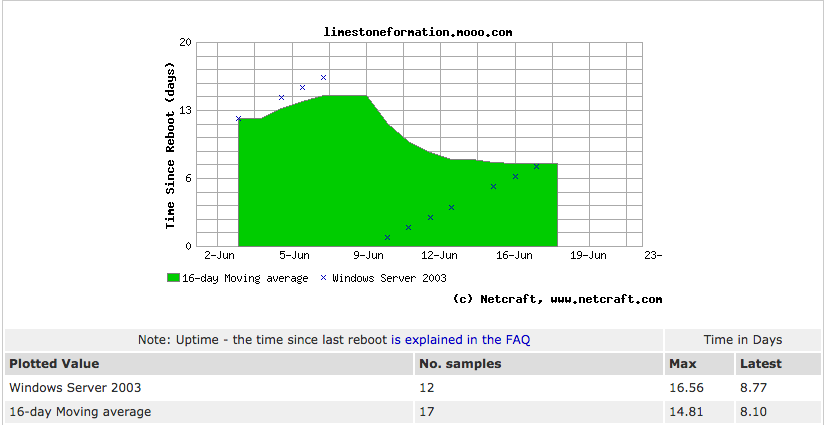Click the y-axis label 6
The height and width of the screenshot is (425, 828).
(x=189, y=178)
